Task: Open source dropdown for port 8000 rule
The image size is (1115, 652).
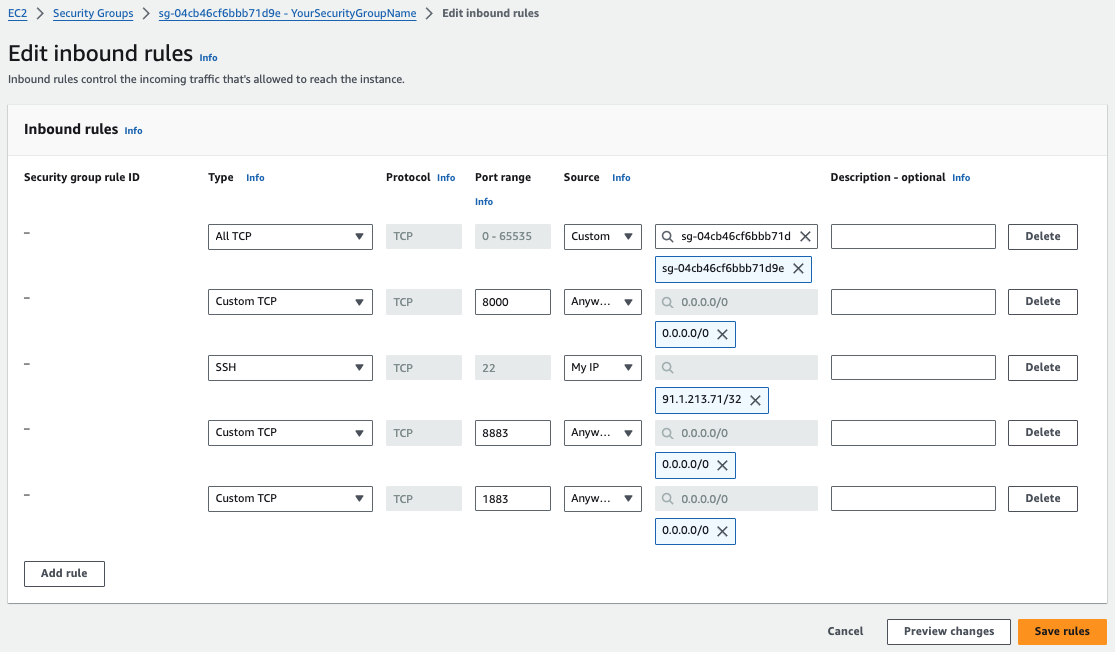Action: [602, 301]
